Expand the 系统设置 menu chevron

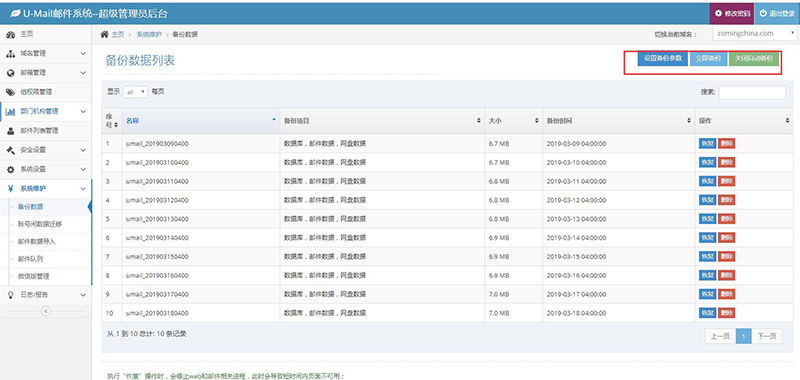[x=83, y=169]
